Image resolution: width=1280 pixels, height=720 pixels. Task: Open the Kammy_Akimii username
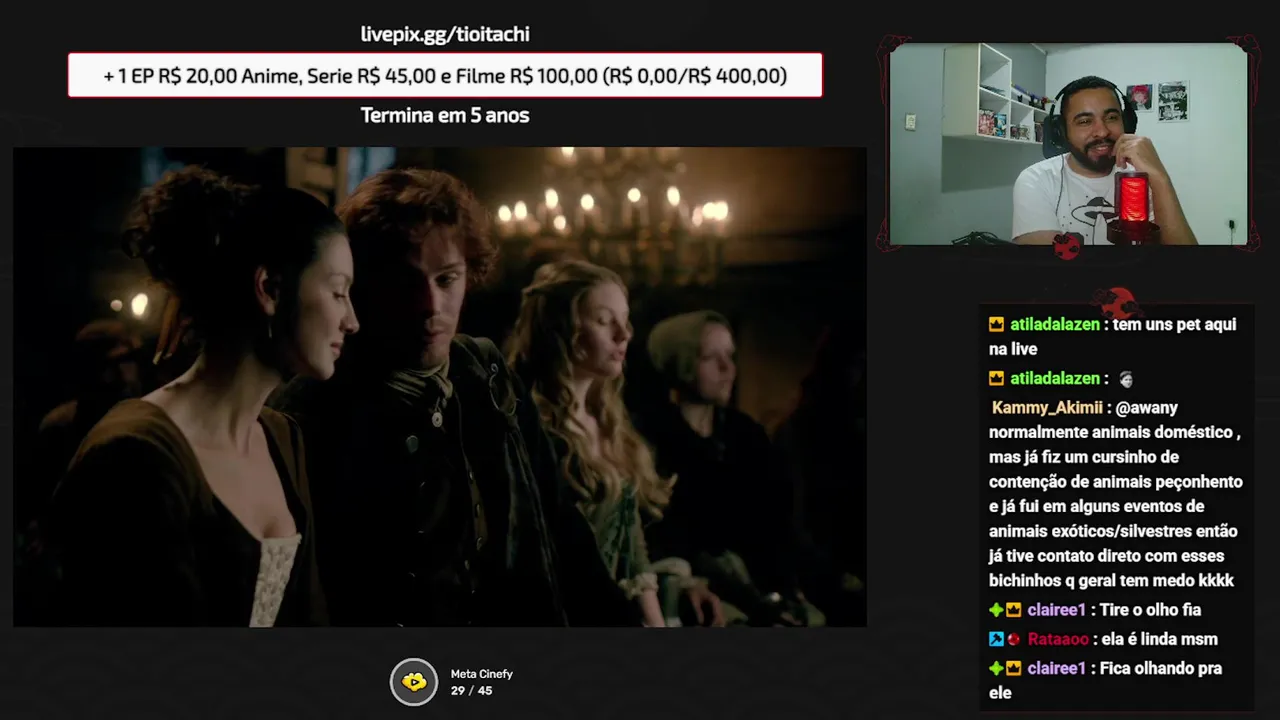1047,408
